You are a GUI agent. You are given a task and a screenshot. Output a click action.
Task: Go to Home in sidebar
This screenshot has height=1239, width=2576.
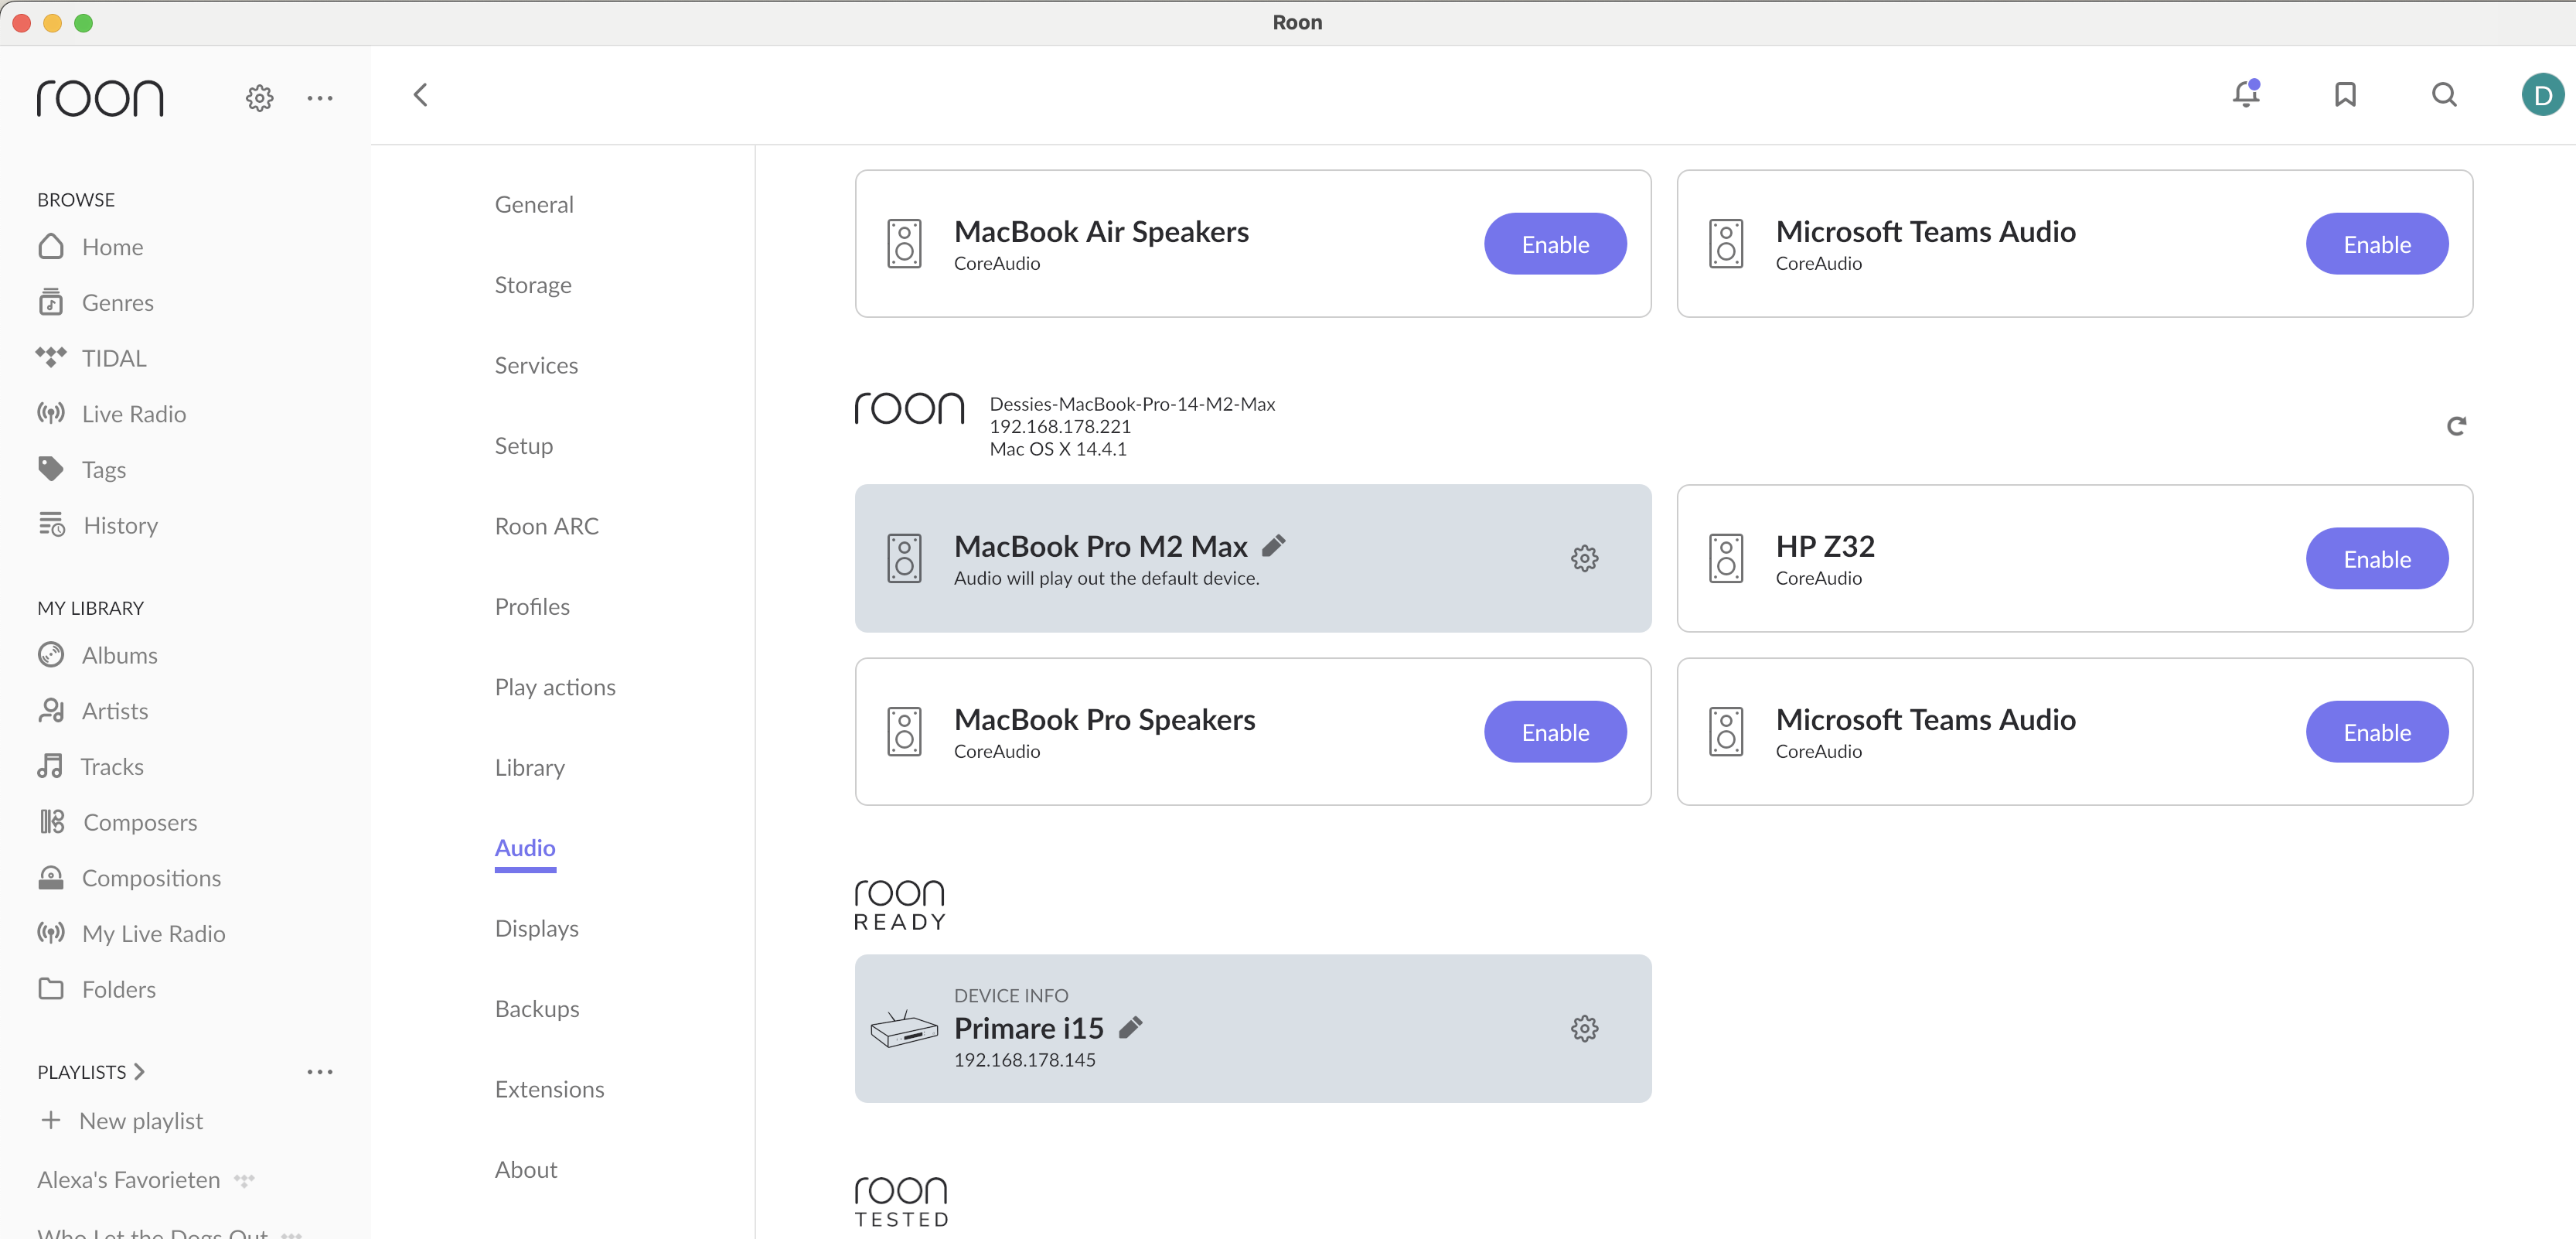coord(91,247)
